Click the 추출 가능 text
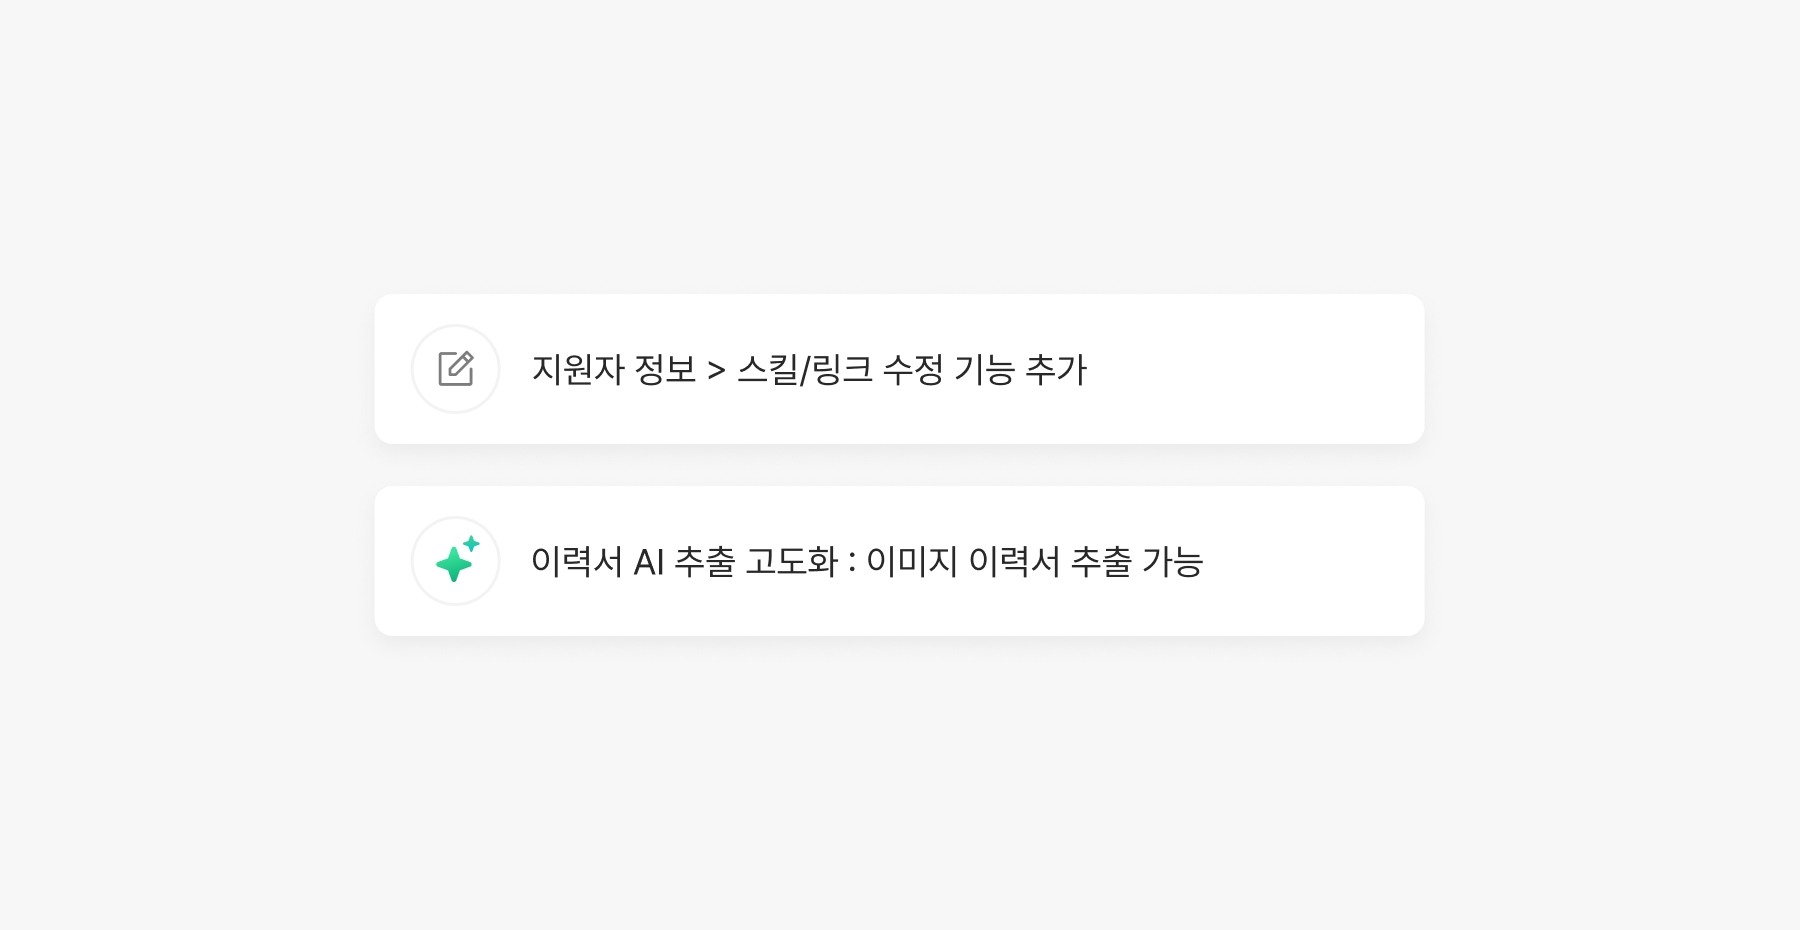The height and width of the screenshot is (930, 1800). tap(1136, 562)
